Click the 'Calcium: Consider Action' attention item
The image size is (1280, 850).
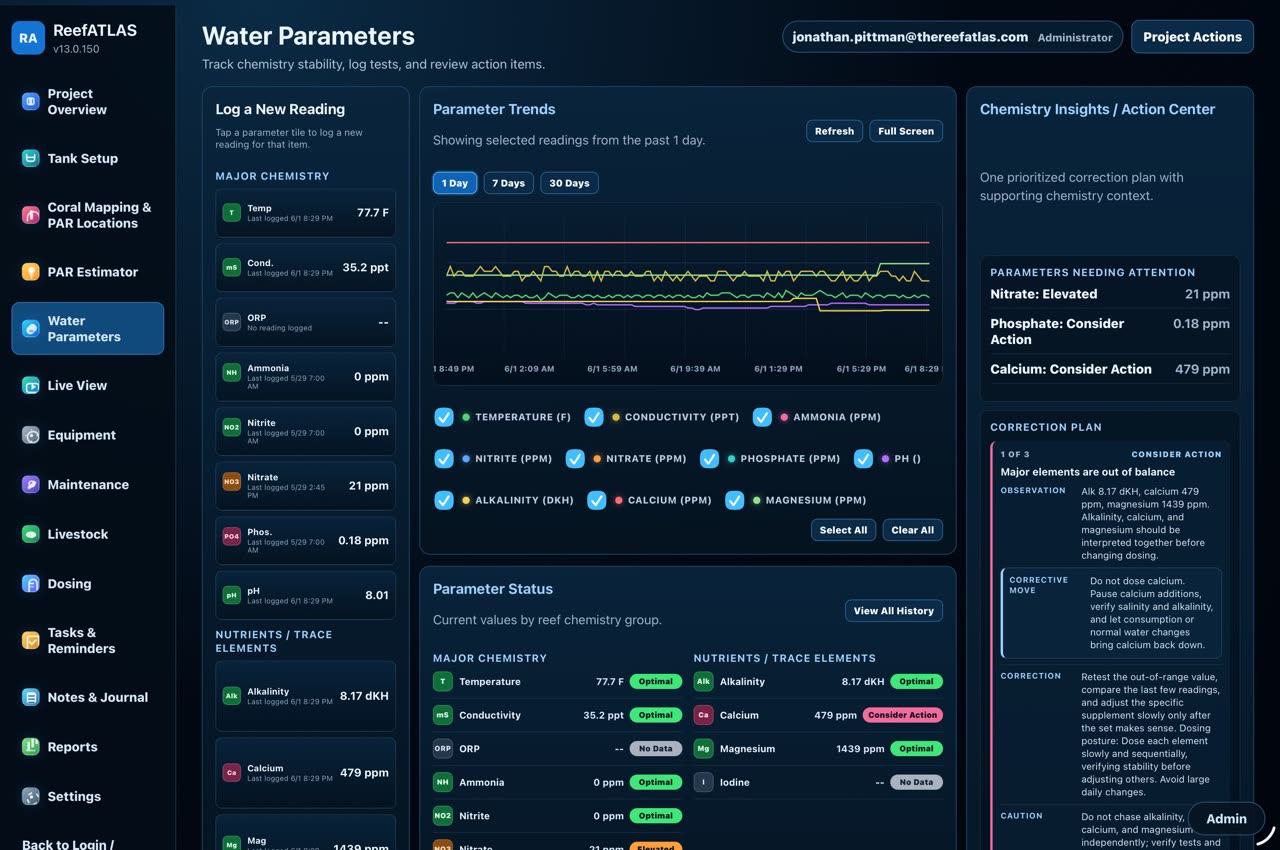point(1110,369)
